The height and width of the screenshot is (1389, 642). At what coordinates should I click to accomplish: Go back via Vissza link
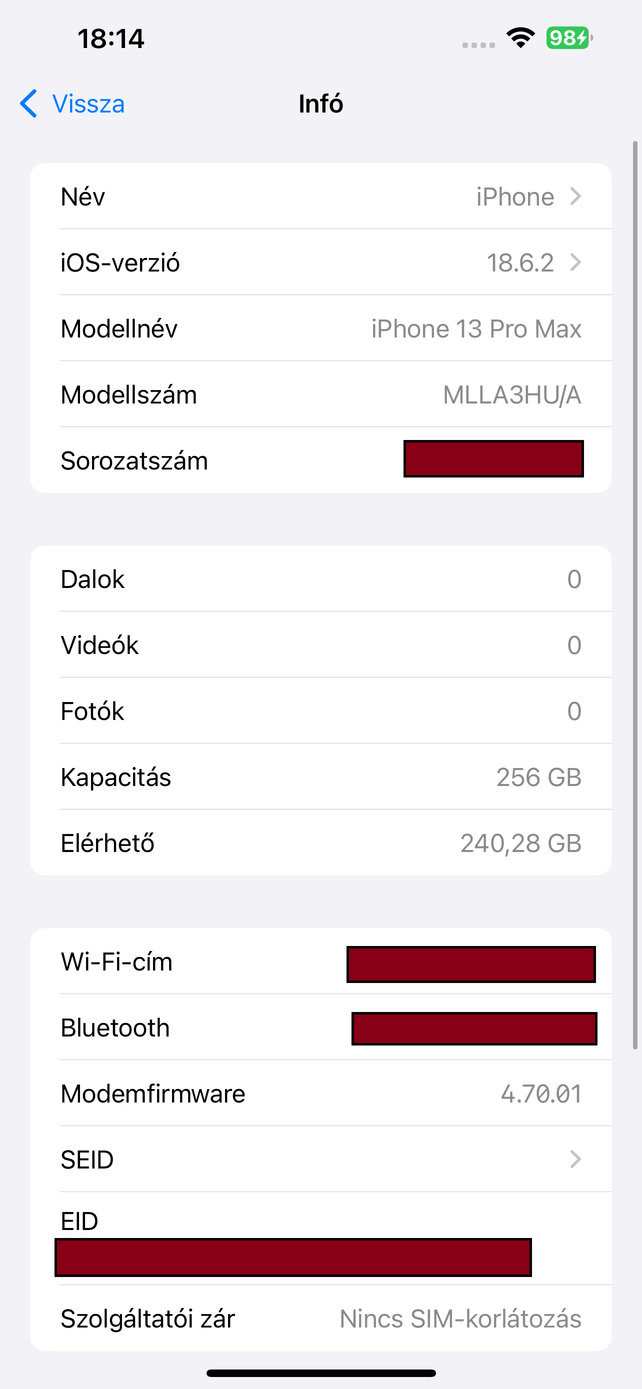pyautogui.click(x=88, y=104)
